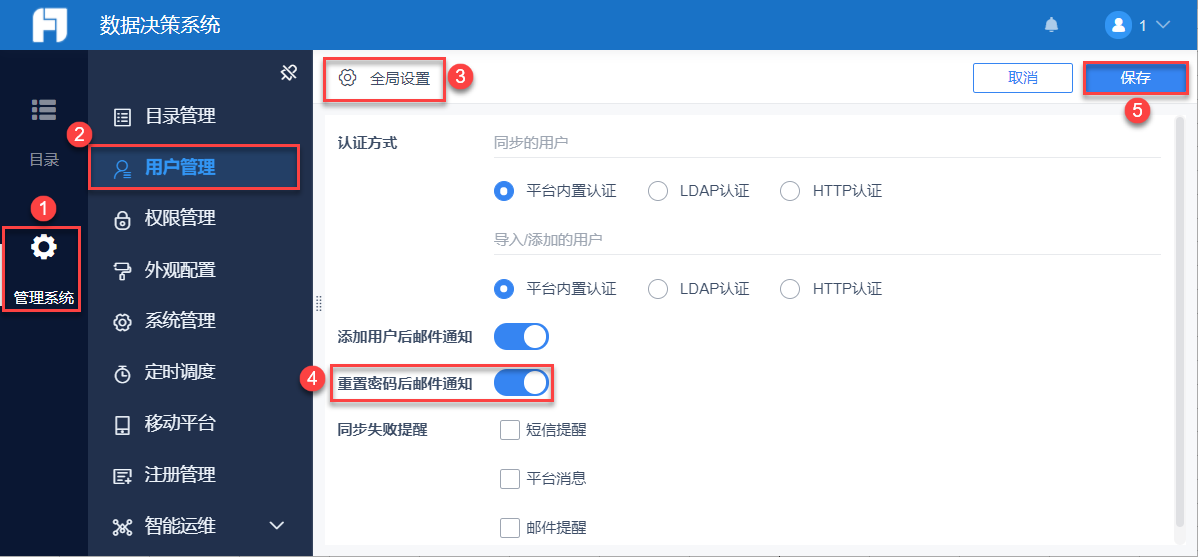Click the 移动平台 tablet icon
The height and width of the screenshot is (557, 1198).
[x=122, y=425]
